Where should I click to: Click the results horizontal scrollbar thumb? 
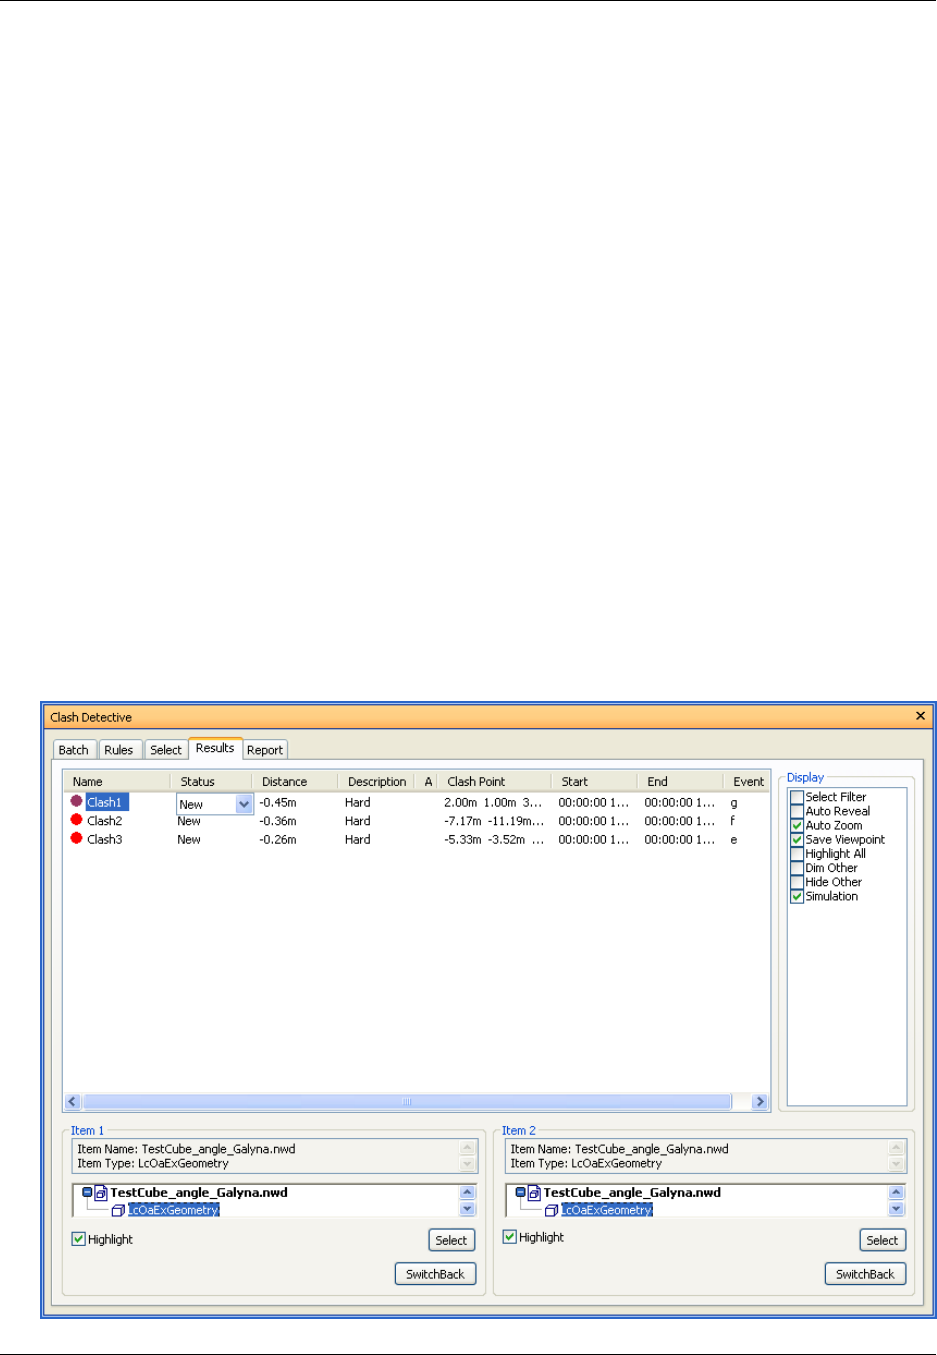407,1101
